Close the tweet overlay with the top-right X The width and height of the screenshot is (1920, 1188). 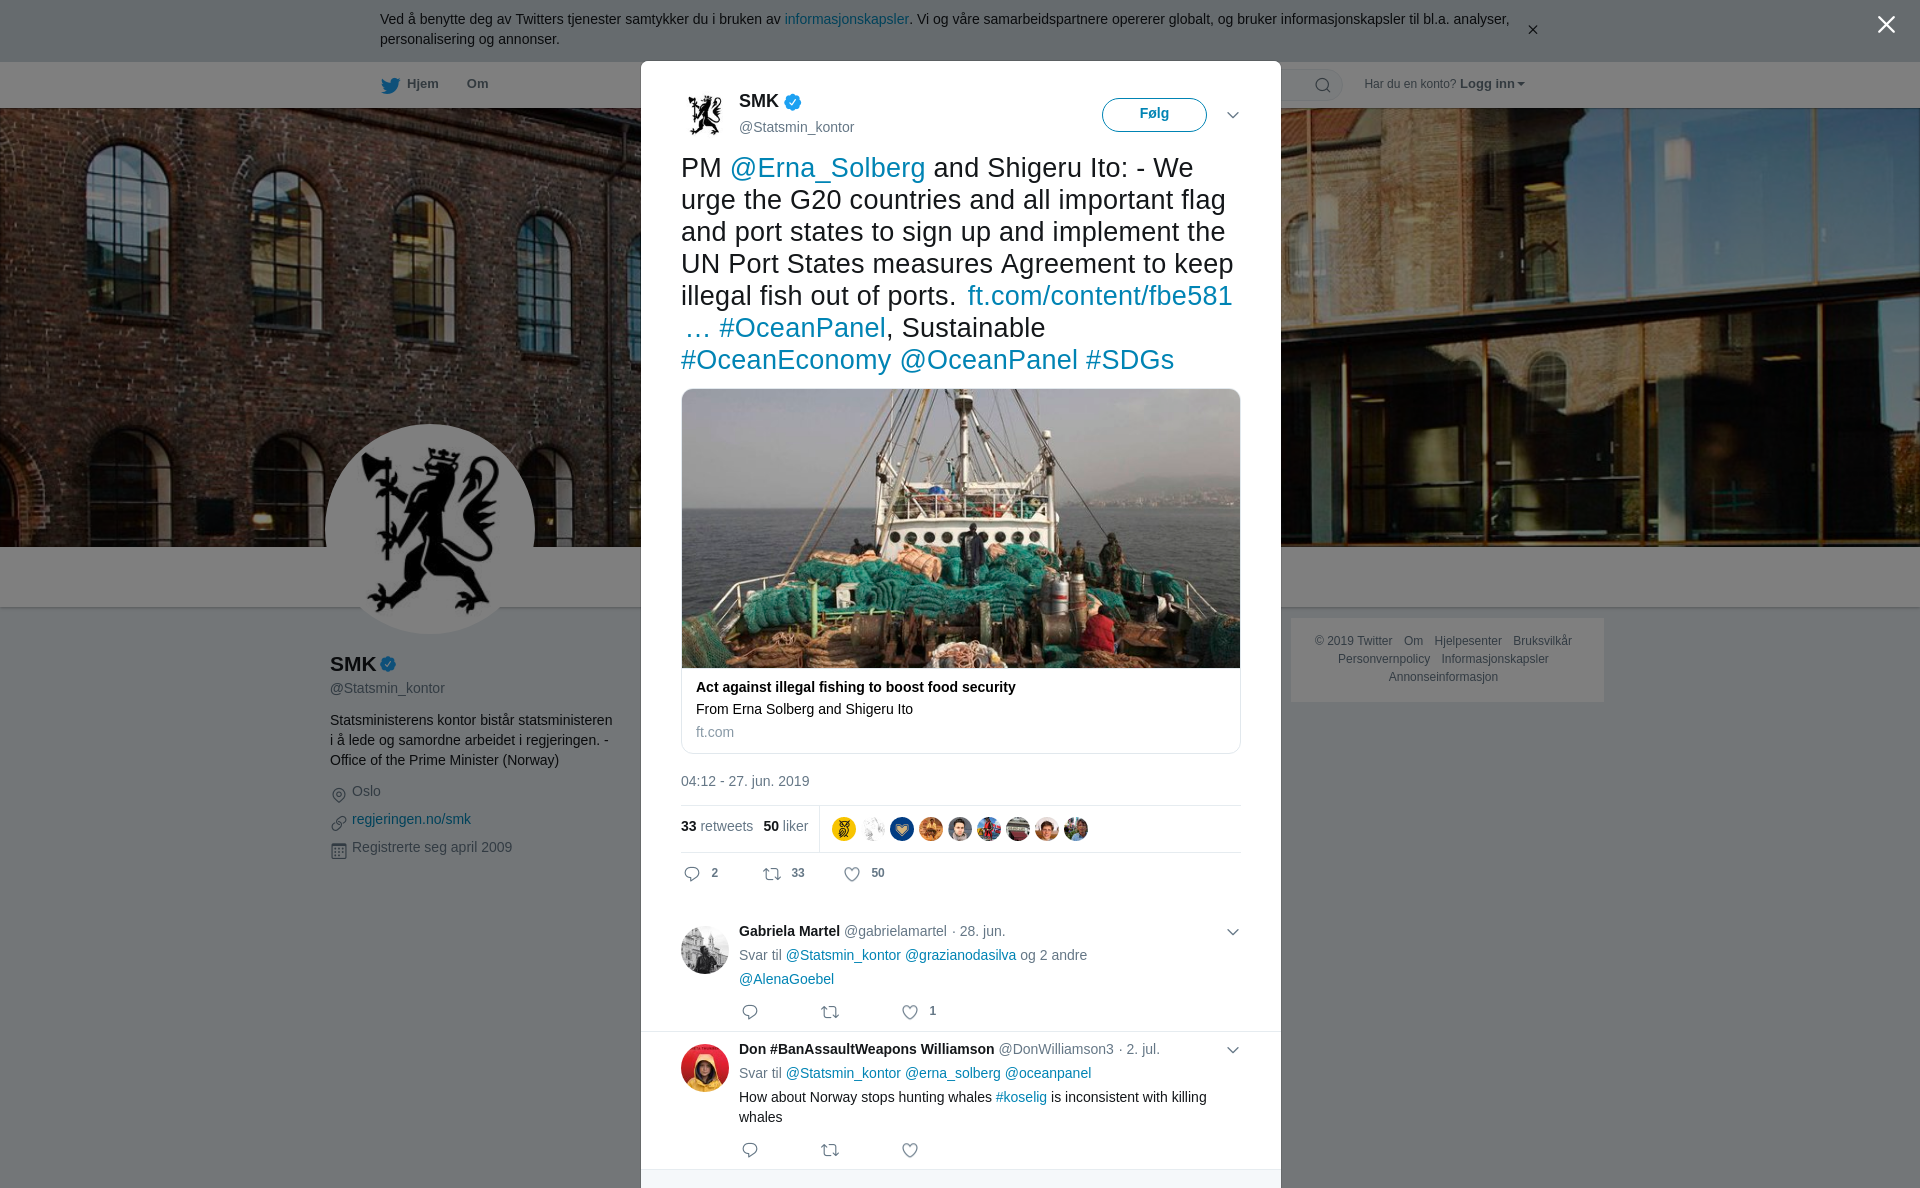(x=1886, y=25)
